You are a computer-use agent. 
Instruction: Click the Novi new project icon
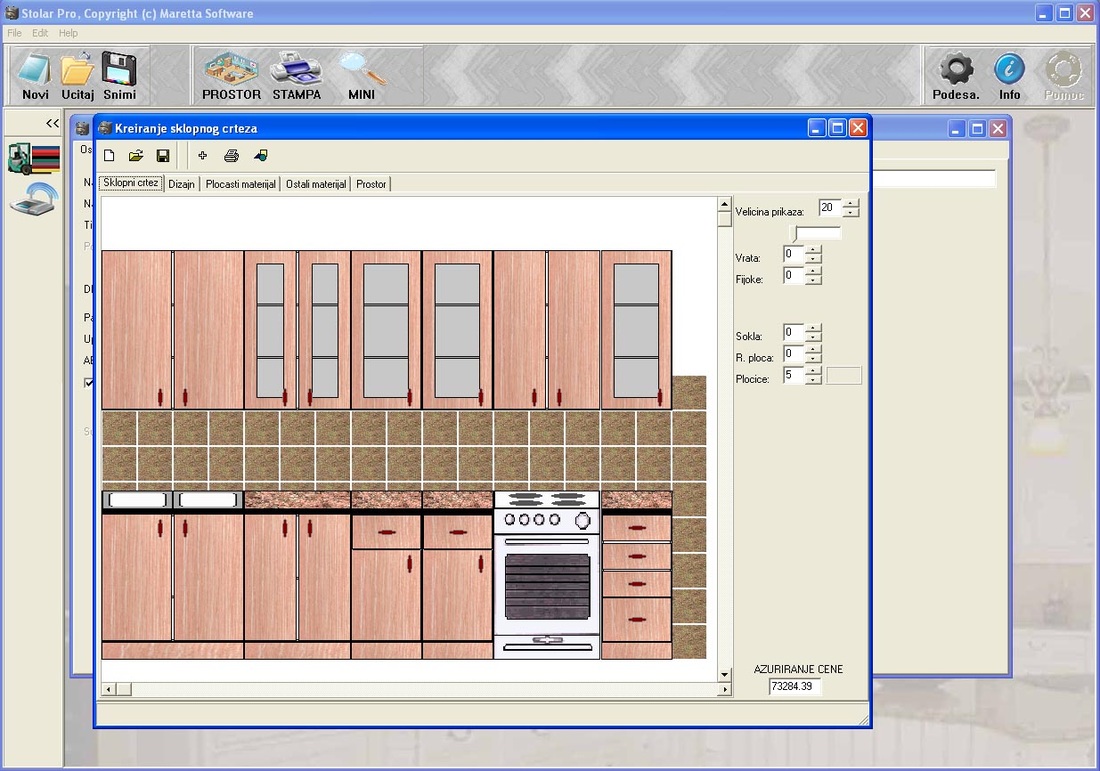[x=35, y=75]
